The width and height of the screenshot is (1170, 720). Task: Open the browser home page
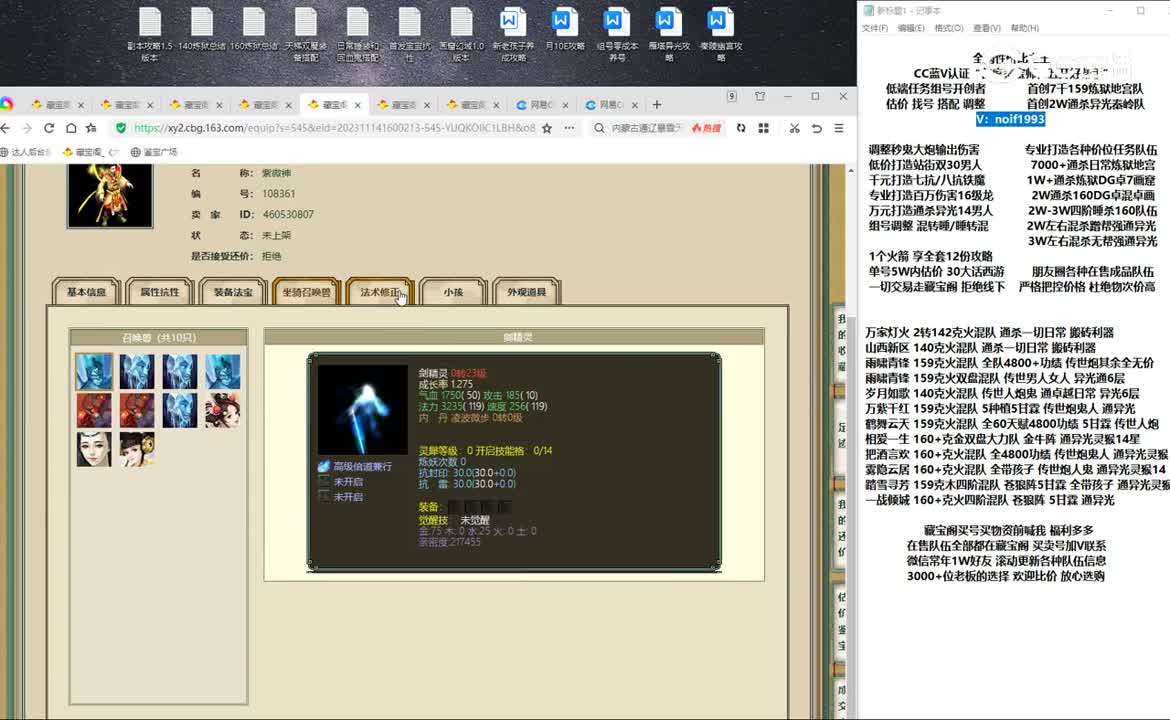[70, 128]
